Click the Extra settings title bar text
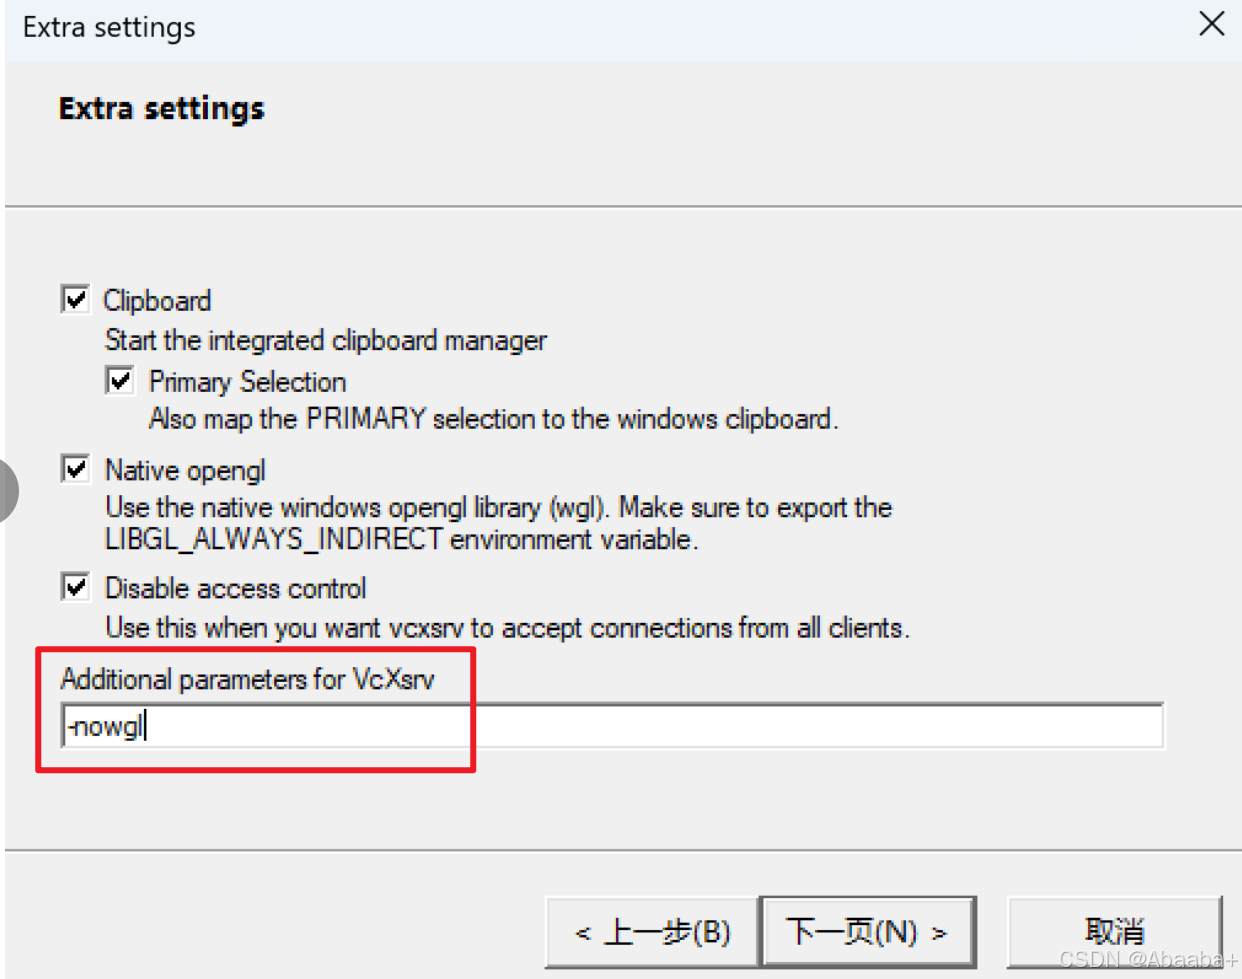 pos(109,27)
